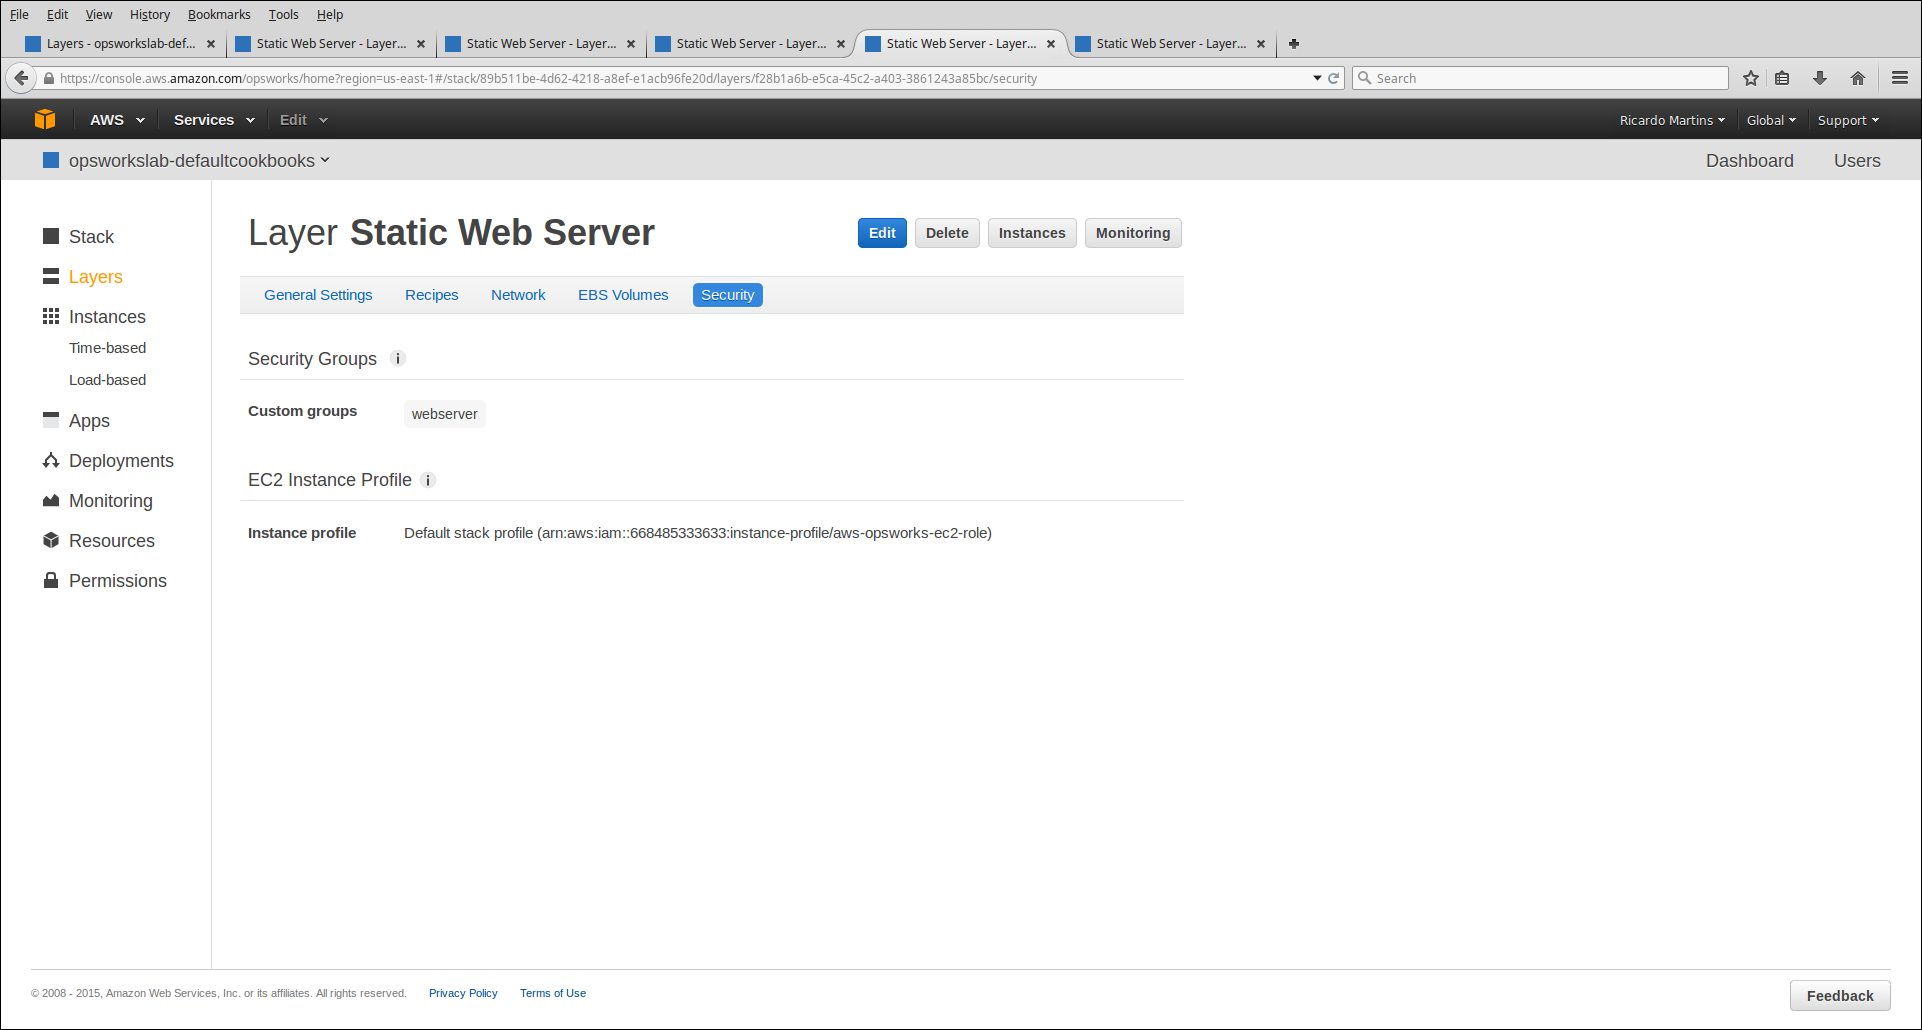The image size is (1922, 1030).
Task: Click the AWS orange cube logo
Action: tap(45, 119)
